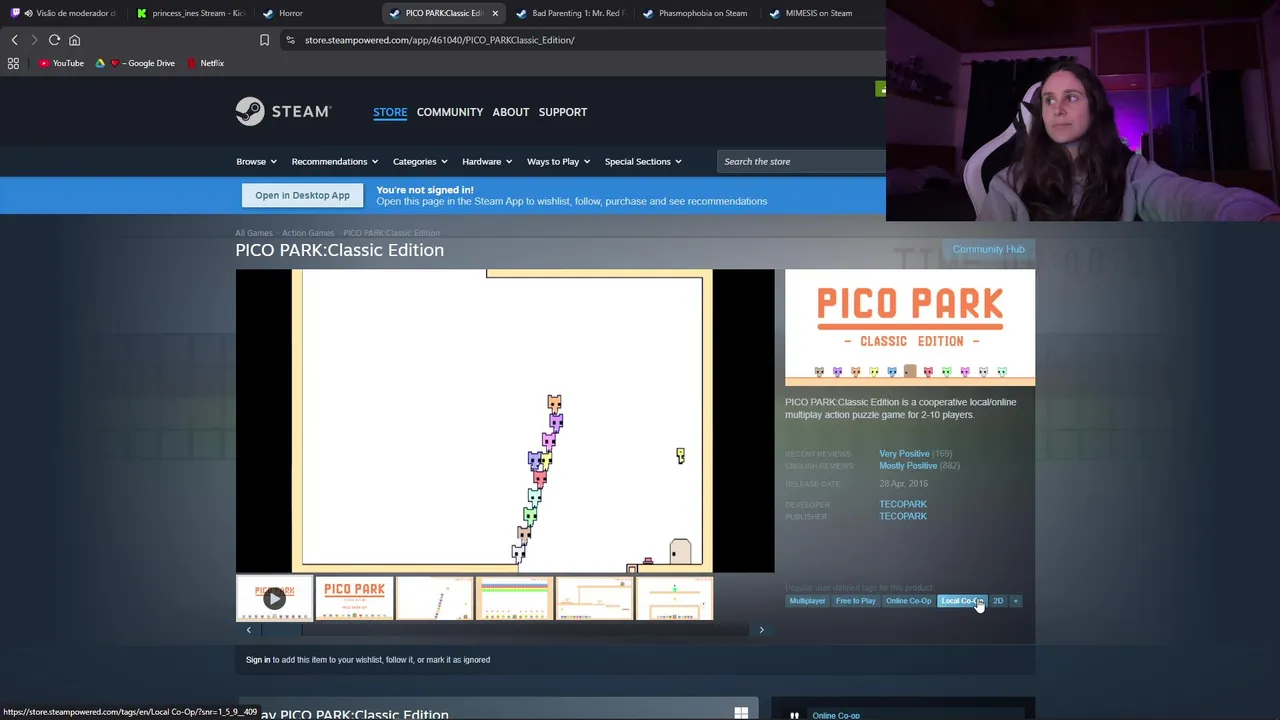Viewport: 1280px width, 720px height.
Task: Click the media strip right arrow
Action: click(761, 630)
